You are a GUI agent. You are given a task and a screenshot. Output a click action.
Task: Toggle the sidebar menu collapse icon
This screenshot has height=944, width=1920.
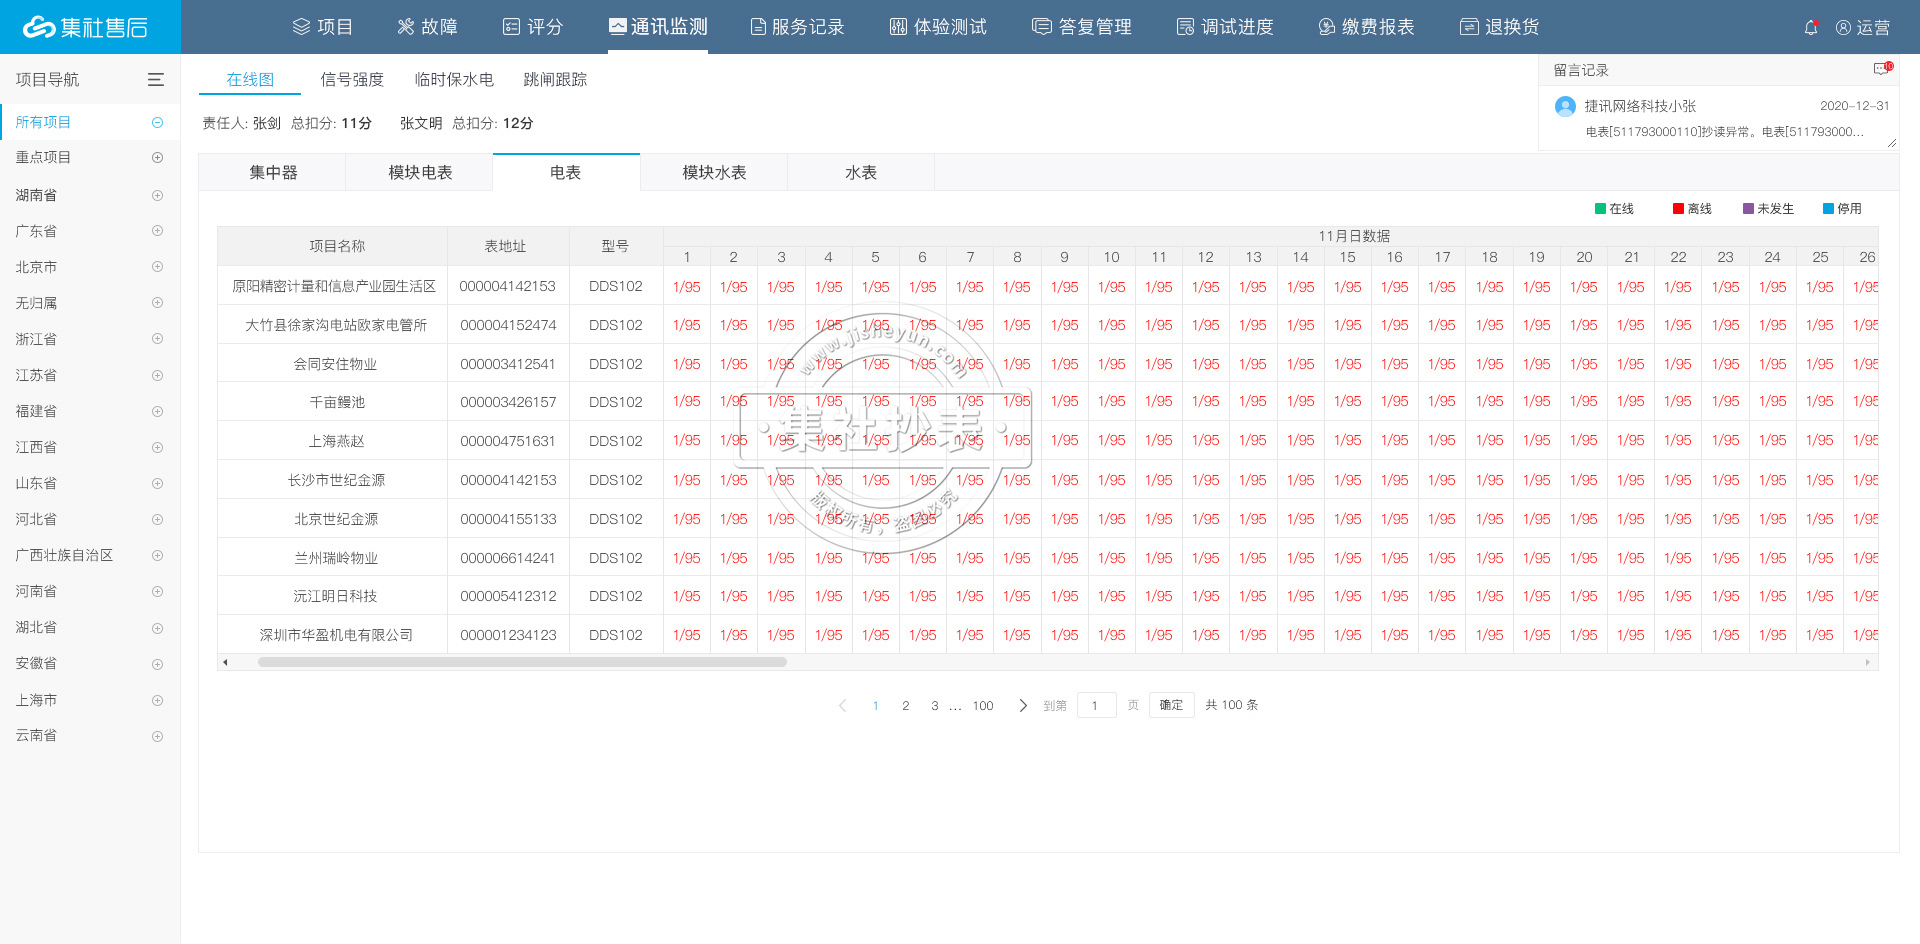tap(155, 79)
